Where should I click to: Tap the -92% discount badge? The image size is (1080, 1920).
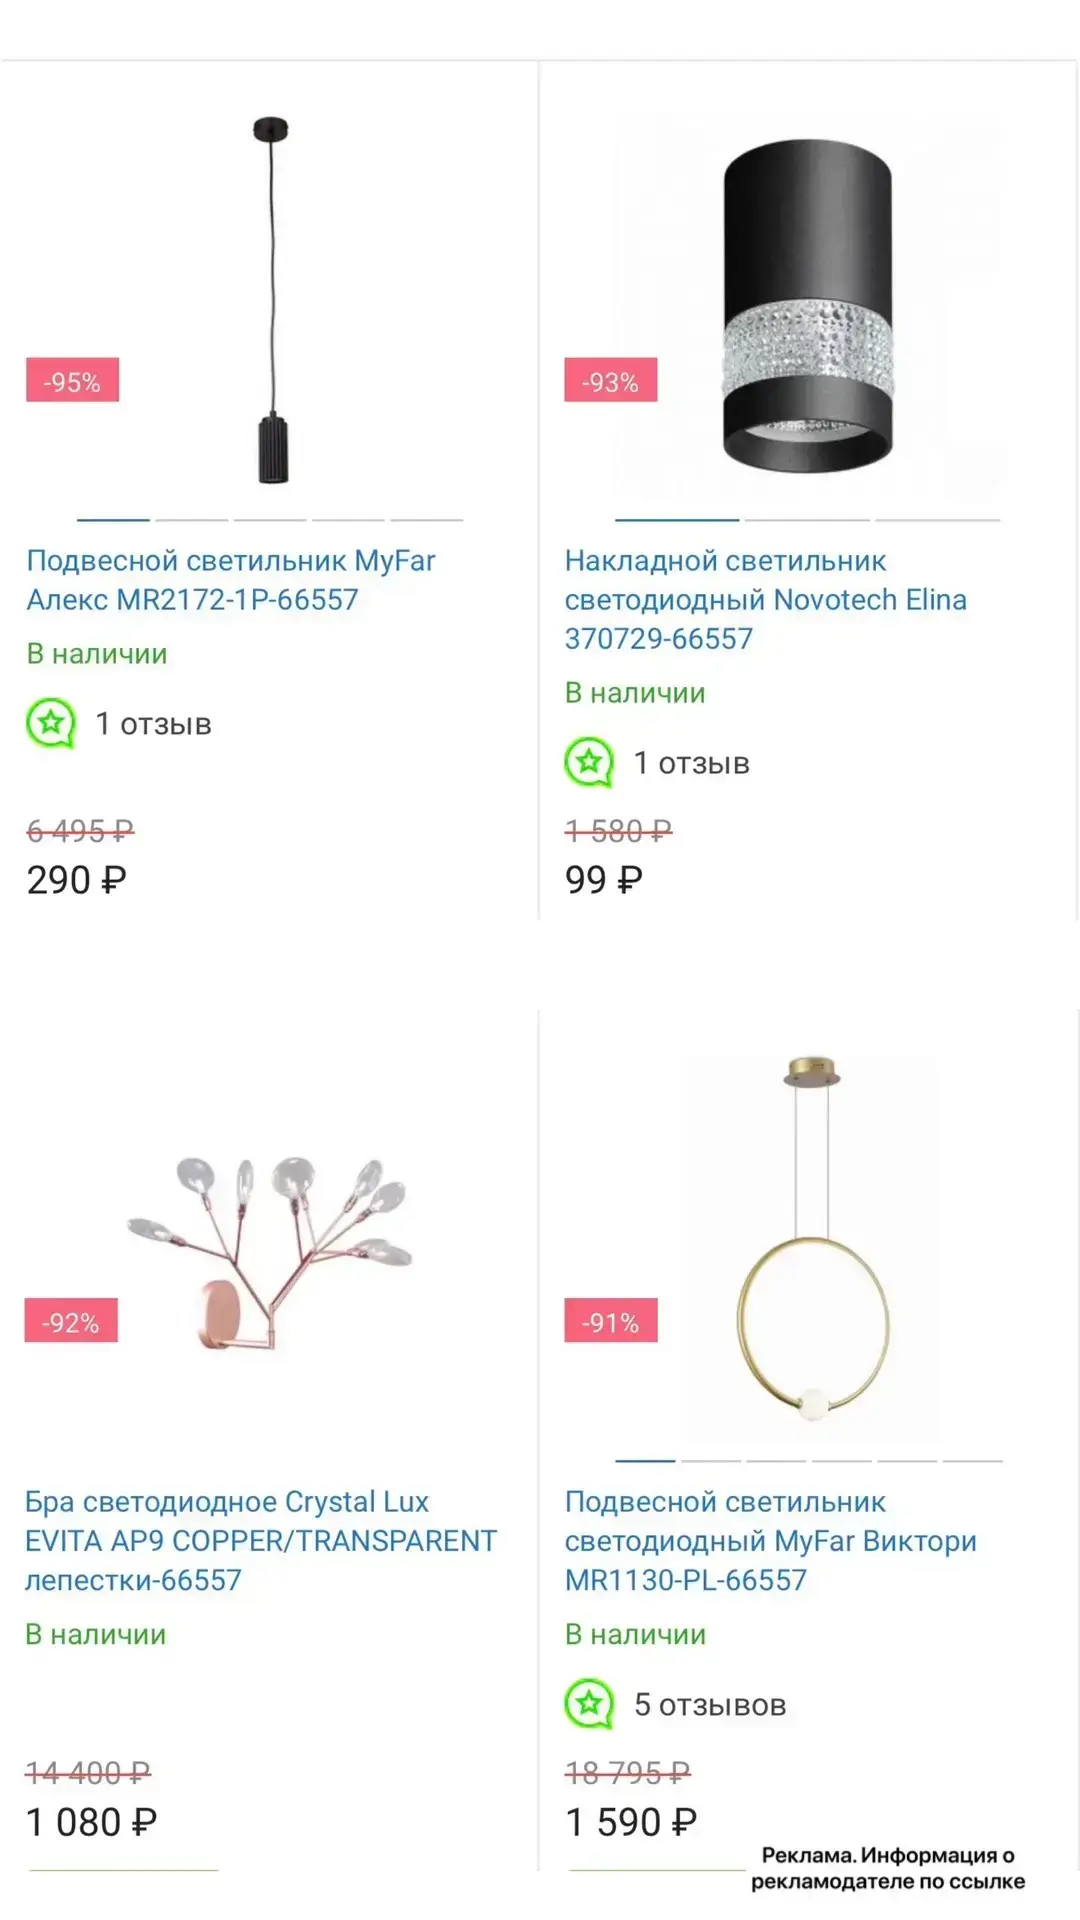[x=71, y=1321]
